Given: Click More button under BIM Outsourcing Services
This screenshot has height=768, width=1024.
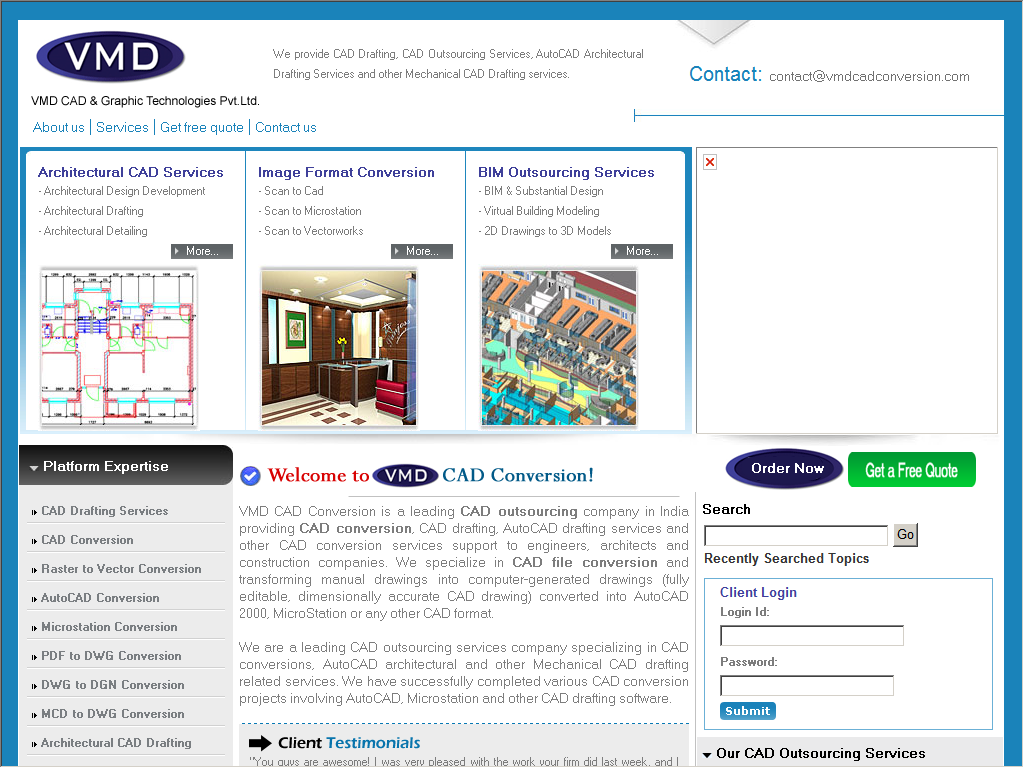Looking at the screenshot, I should 642,251.
